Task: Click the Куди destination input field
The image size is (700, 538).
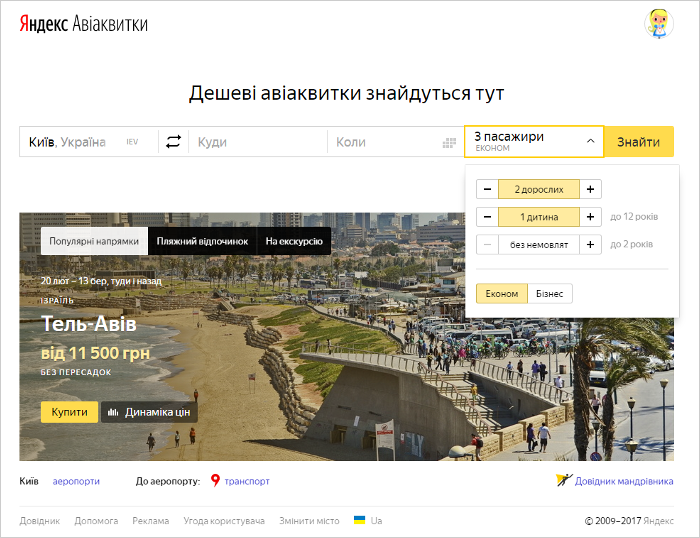Action: tap(258, 142)
